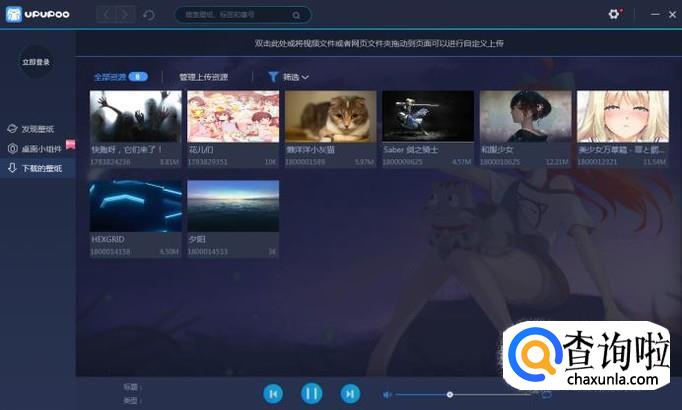Click the custom upload banner text
Screen dimensions: 682x410
click(379, 43)
